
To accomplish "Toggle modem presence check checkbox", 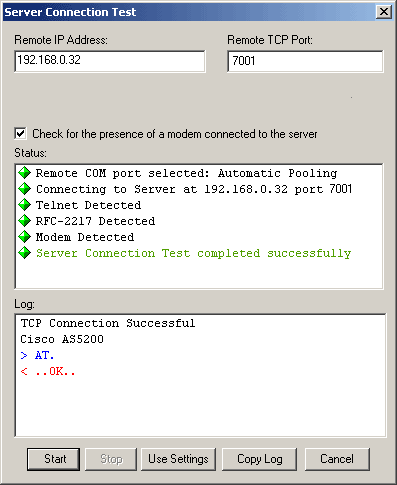I will pyautogui.click(x=20, y=134).
